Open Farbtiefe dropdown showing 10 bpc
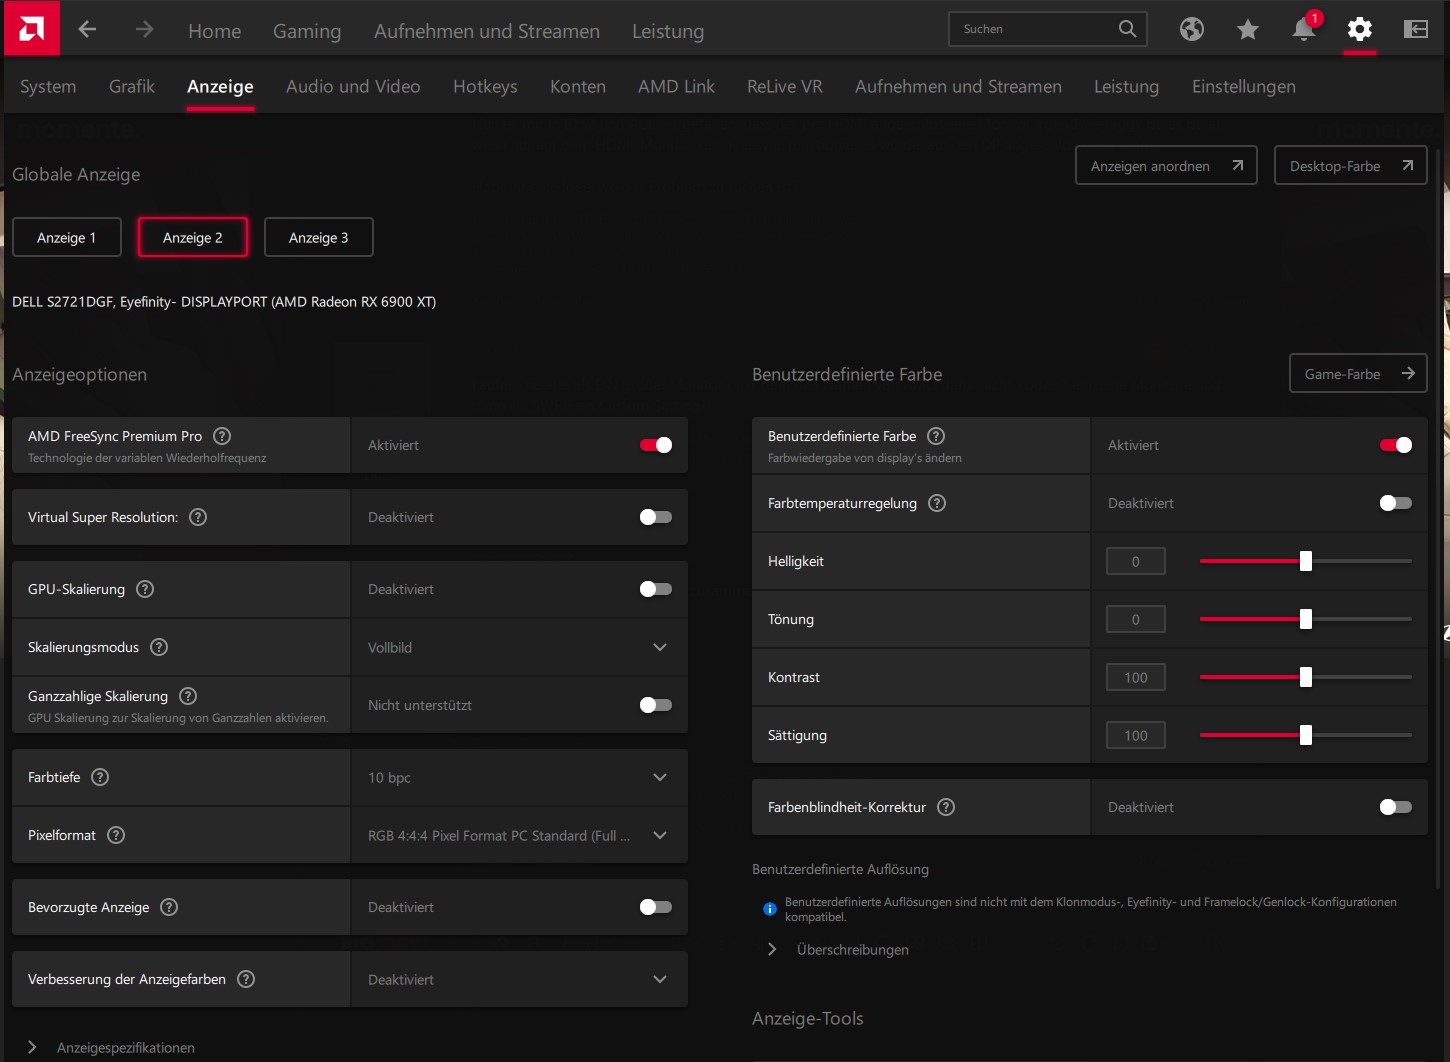Screen dimensions: 1450x1062 click(x=519, y=777)
